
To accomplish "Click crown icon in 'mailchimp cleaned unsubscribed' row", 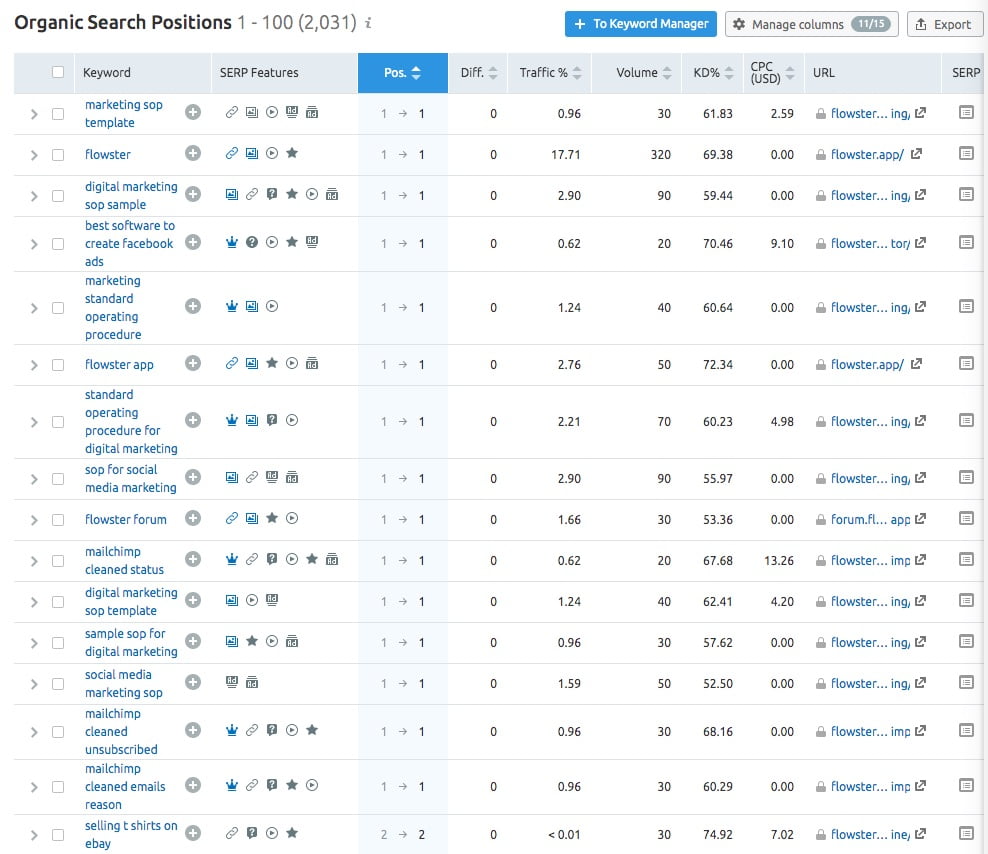I will tap(232, 730).
